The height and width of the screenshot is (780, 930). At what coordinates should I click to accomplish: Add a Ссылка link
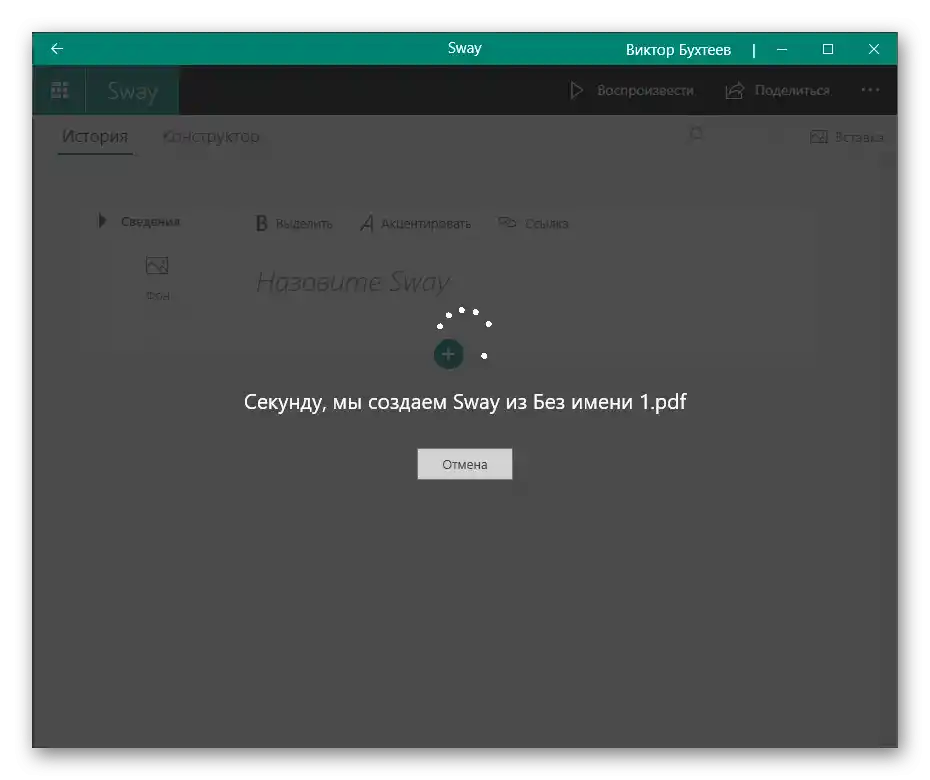pos(533,223)
